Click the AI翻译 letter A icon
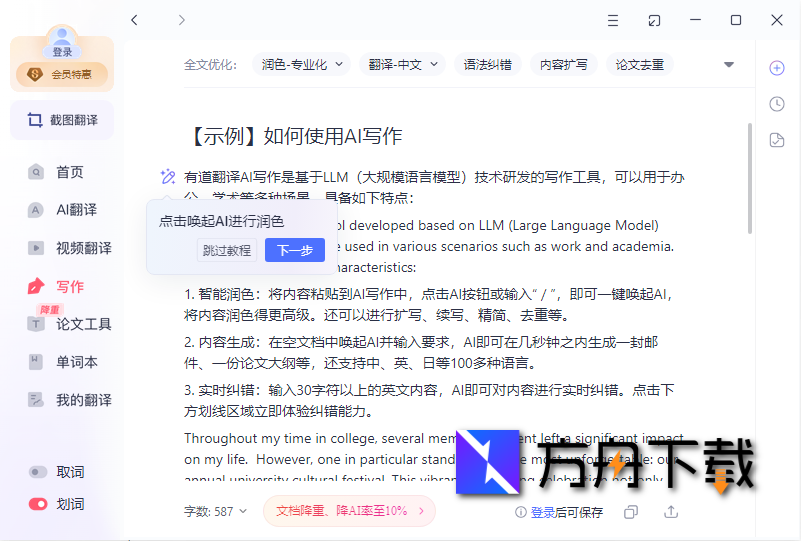The width and height of the screenshot is (801, 541). [x=36, y=210]
